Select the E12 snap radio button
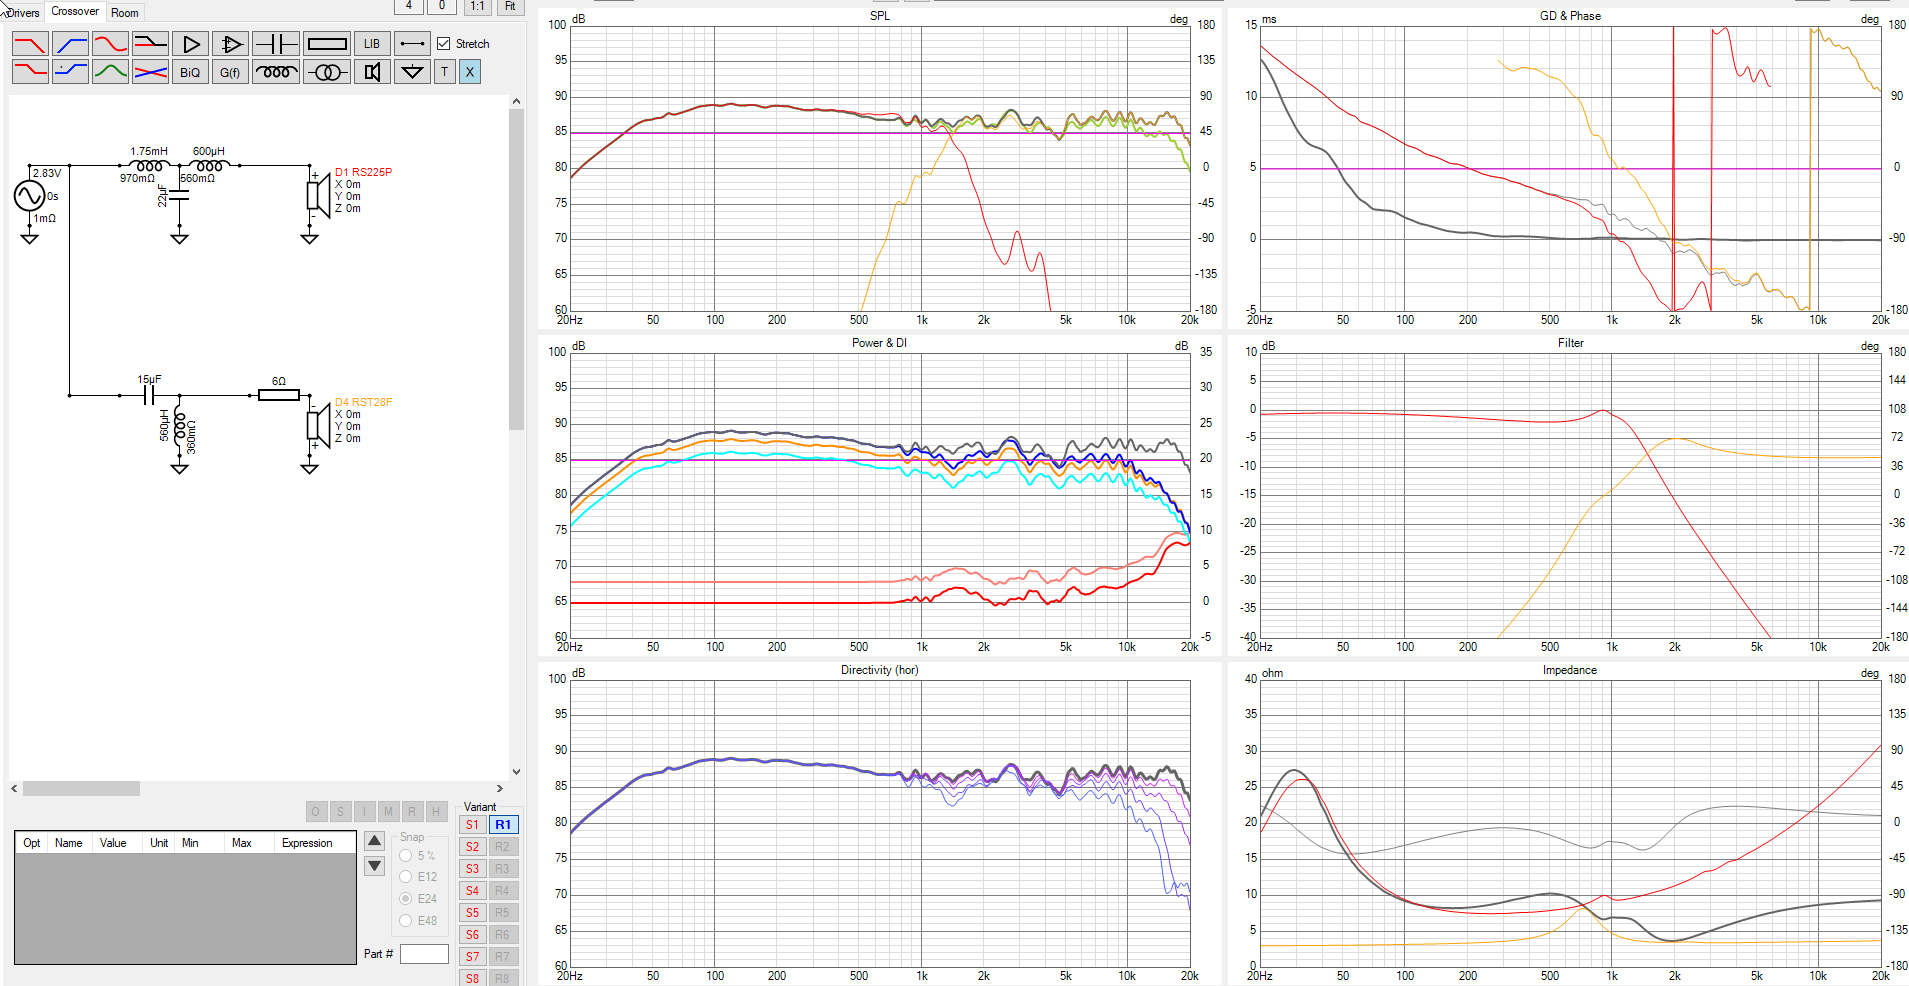This screenshot has width=1909, height=986. click(x=406, y=877)
